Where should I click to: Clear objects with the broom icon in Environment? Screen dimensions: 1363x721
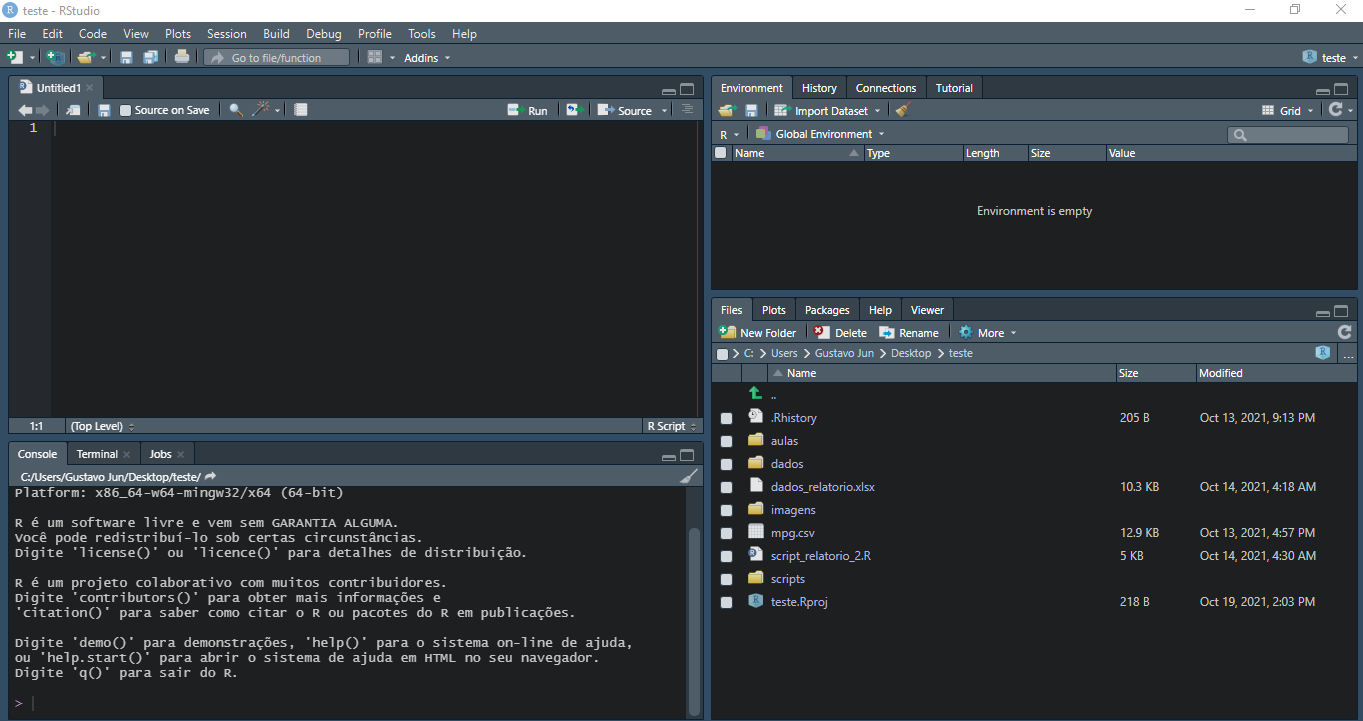[903, 110]
